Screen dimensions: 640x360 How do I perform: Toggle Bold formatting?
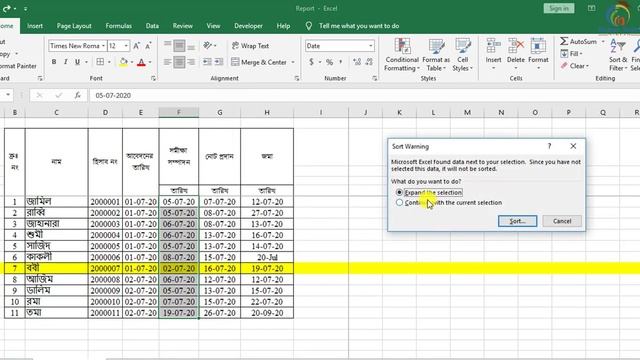54,62
